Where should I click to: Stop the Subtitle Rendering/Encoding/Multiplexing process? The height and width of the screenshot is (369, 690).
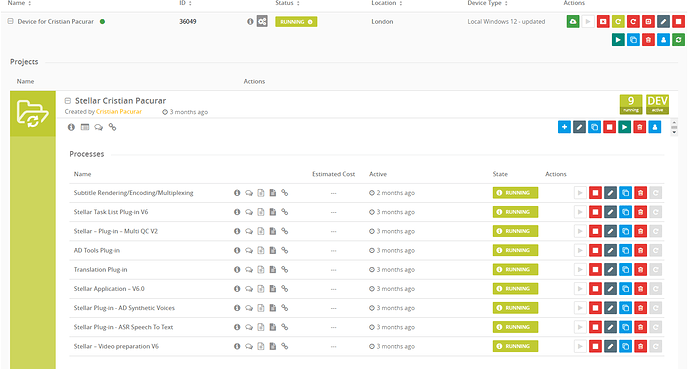[595, 193]
